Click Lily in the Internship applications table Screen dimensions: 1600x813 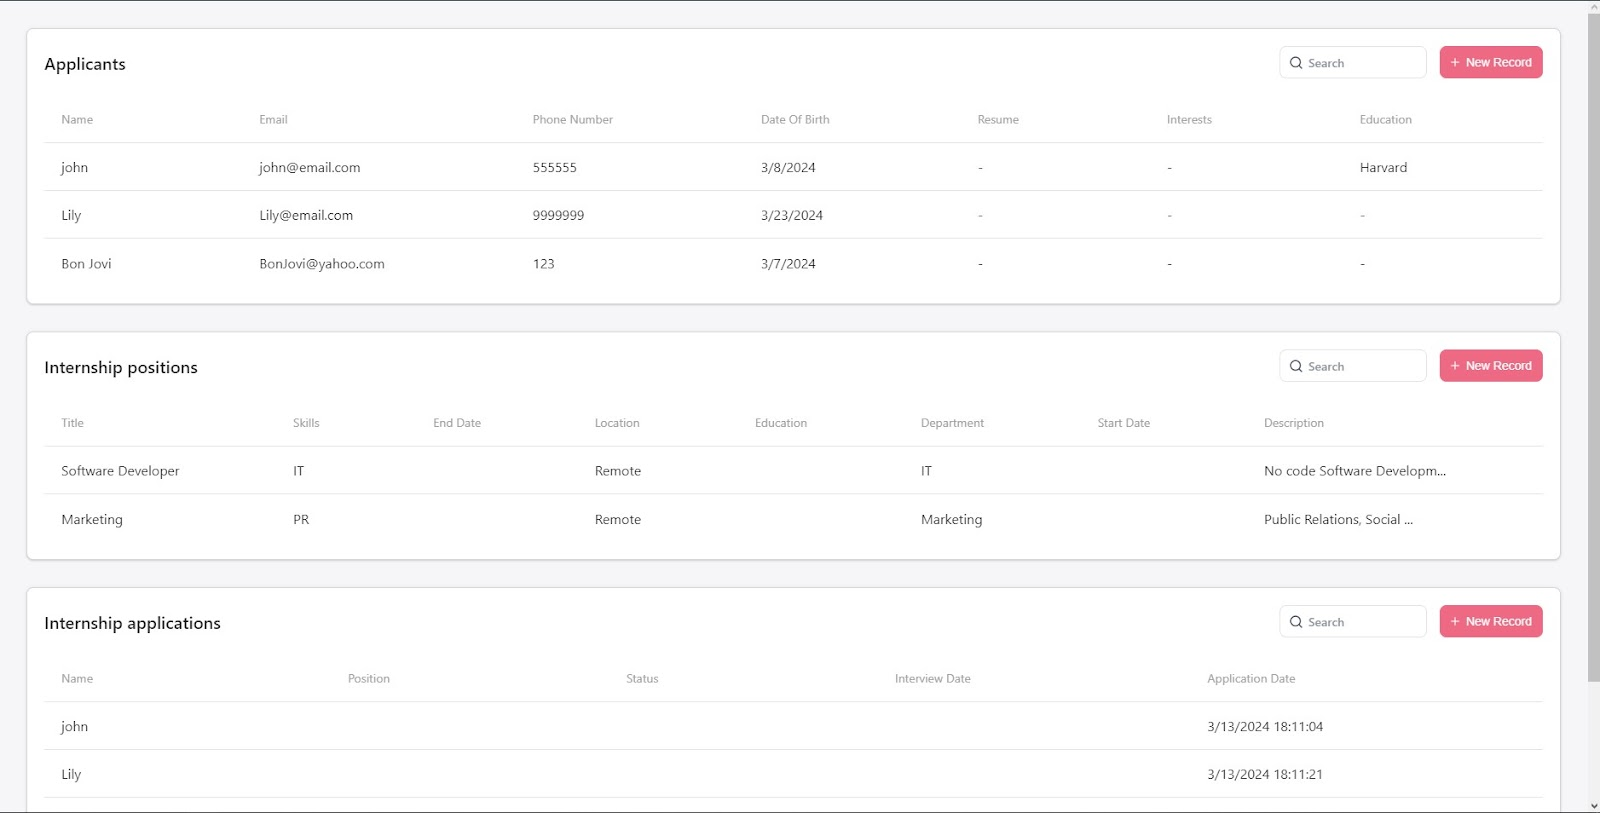click(71, 774)
